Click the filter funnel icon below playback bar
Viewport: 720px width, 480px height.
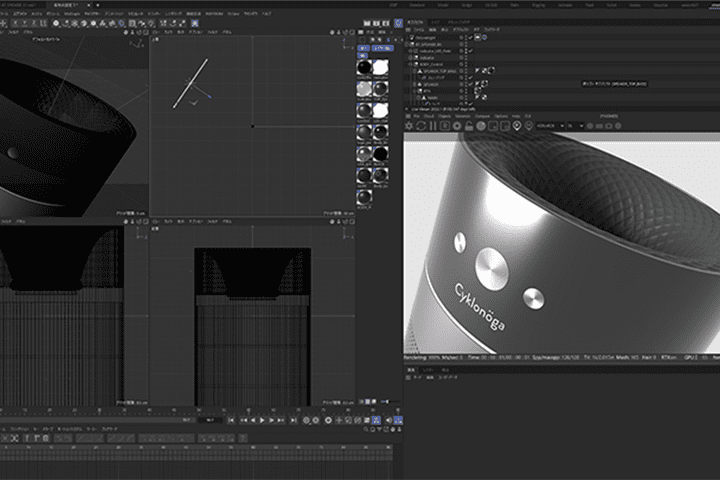click(x=379, y=429)
